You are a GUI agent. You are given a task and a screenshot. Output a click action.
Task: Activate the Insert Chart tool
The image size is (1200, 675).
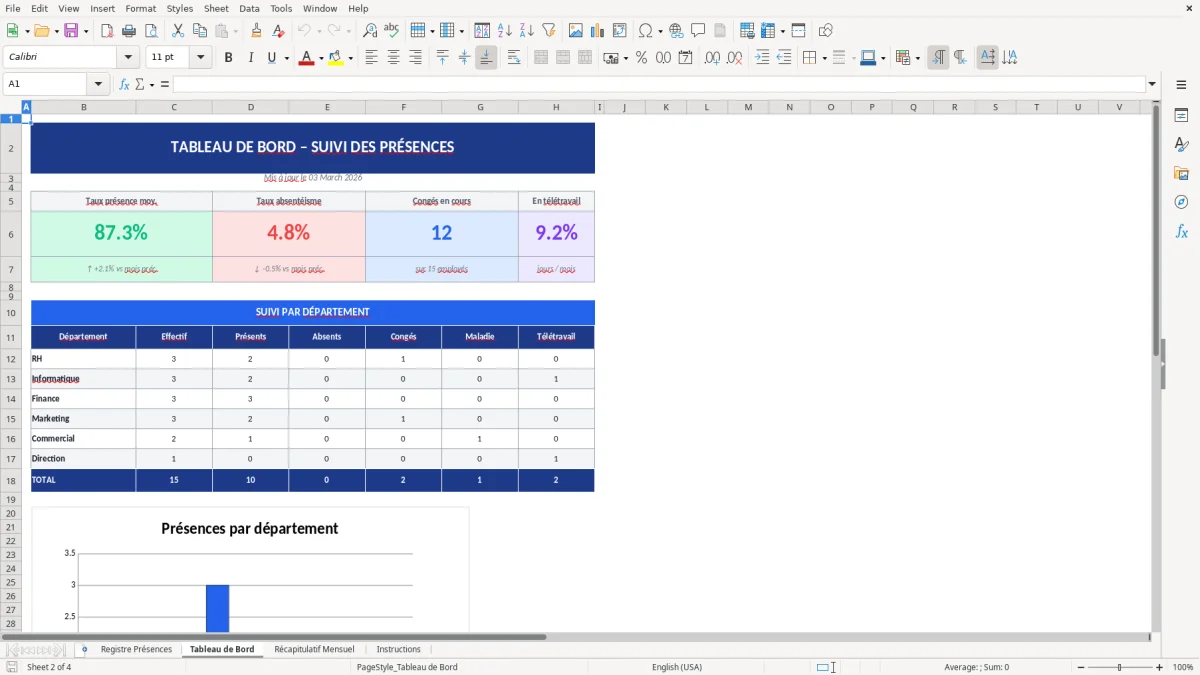(597, 29)
